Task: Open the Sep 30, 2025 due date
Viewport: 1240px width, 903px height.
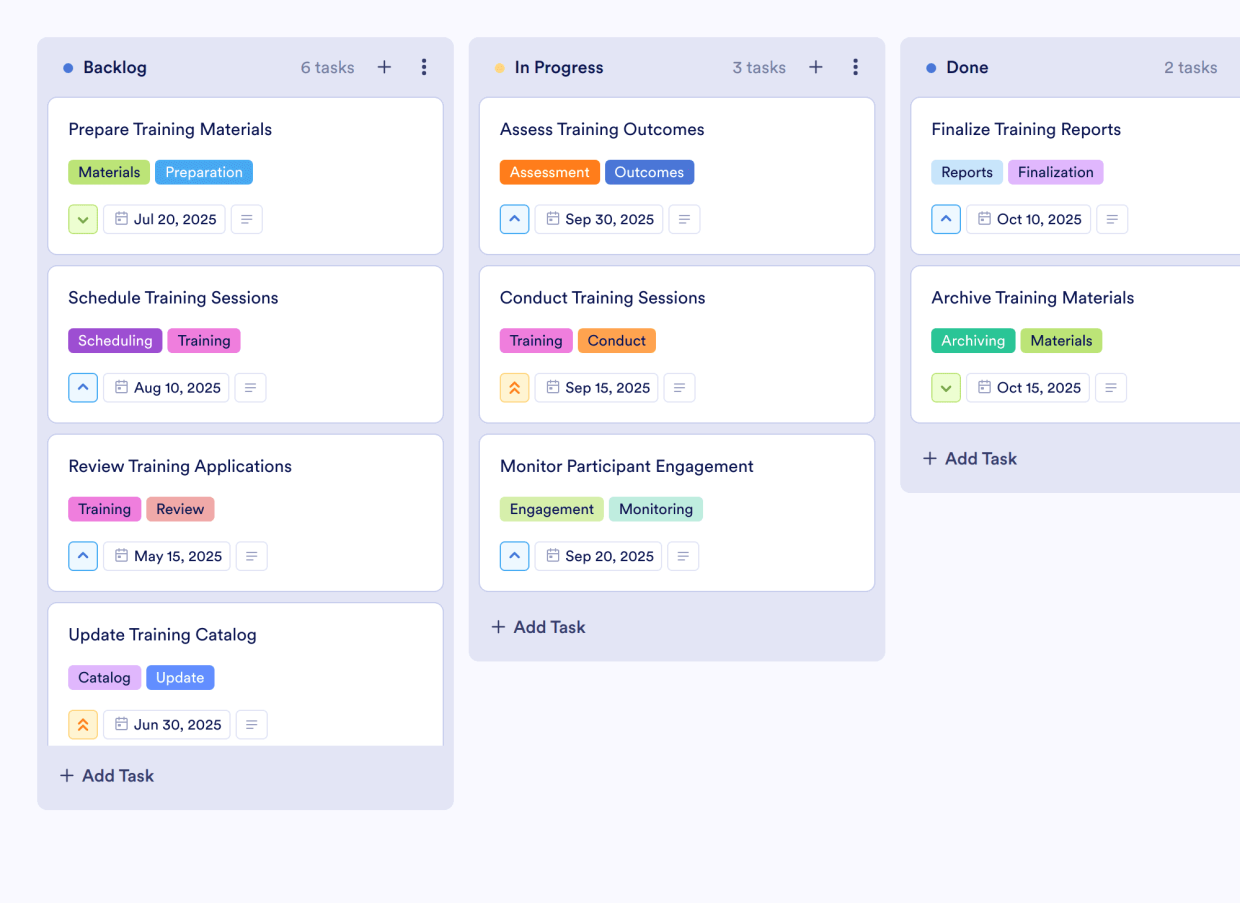Action: coord(599,219)
